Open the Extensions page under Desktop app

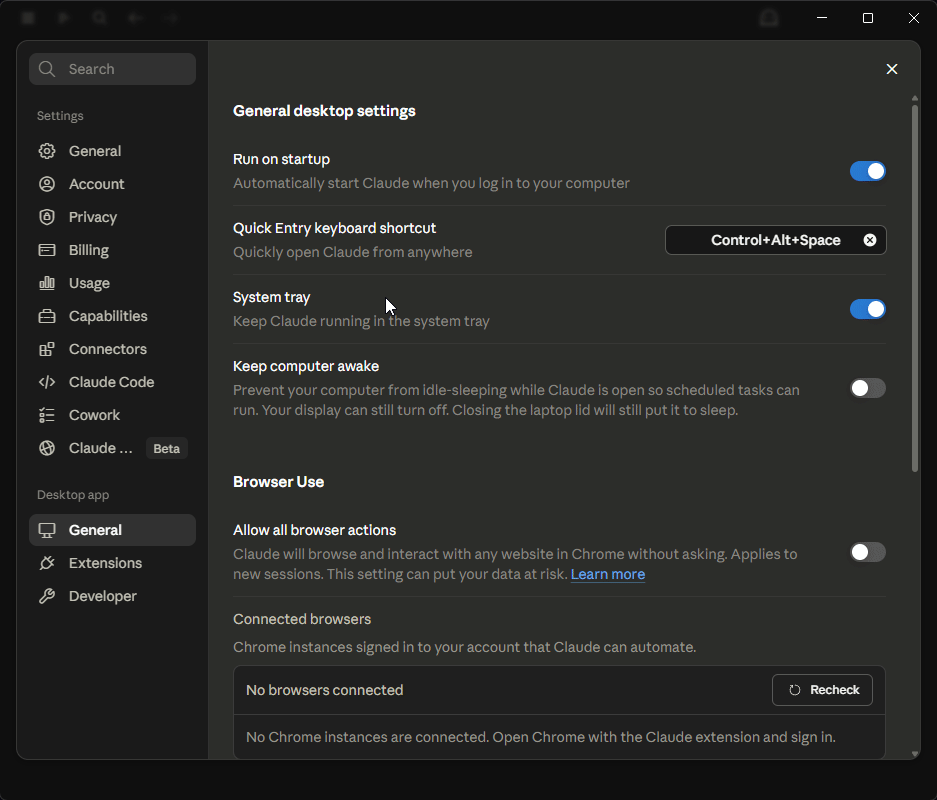tap(112, 563)
